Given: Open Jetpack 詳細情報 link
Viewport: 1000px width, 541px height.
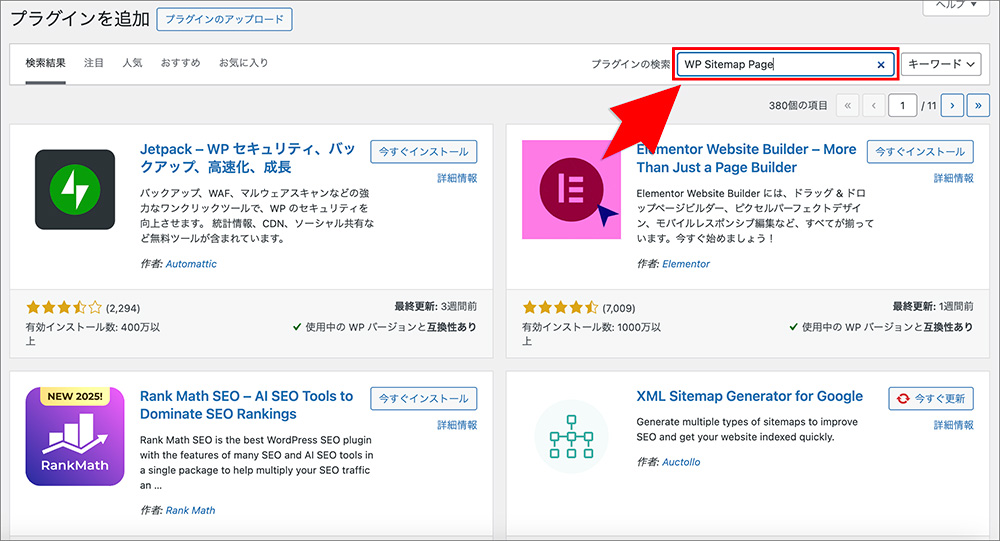Looking at the screenshot, I should click(457, 178).
